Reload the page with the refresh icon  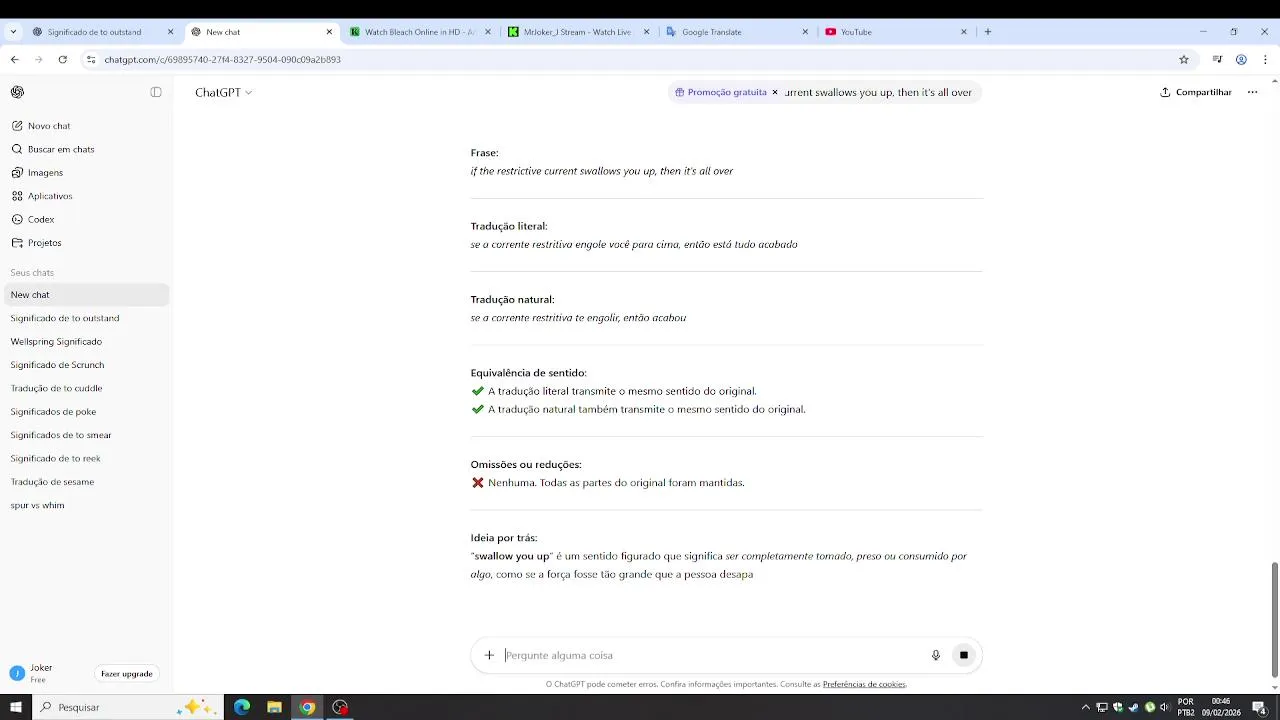(x=63, y=60)
